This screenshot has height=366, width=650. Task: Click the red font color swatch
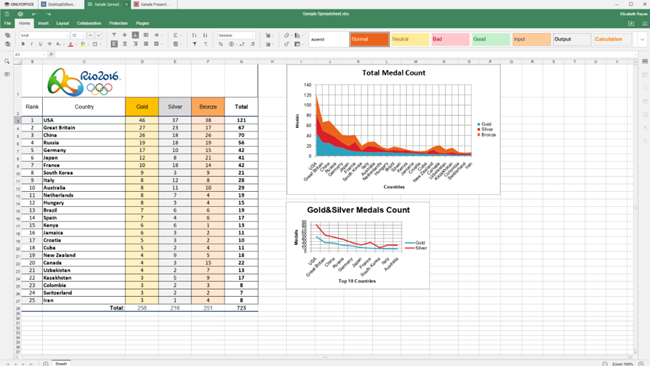[70, 44]
